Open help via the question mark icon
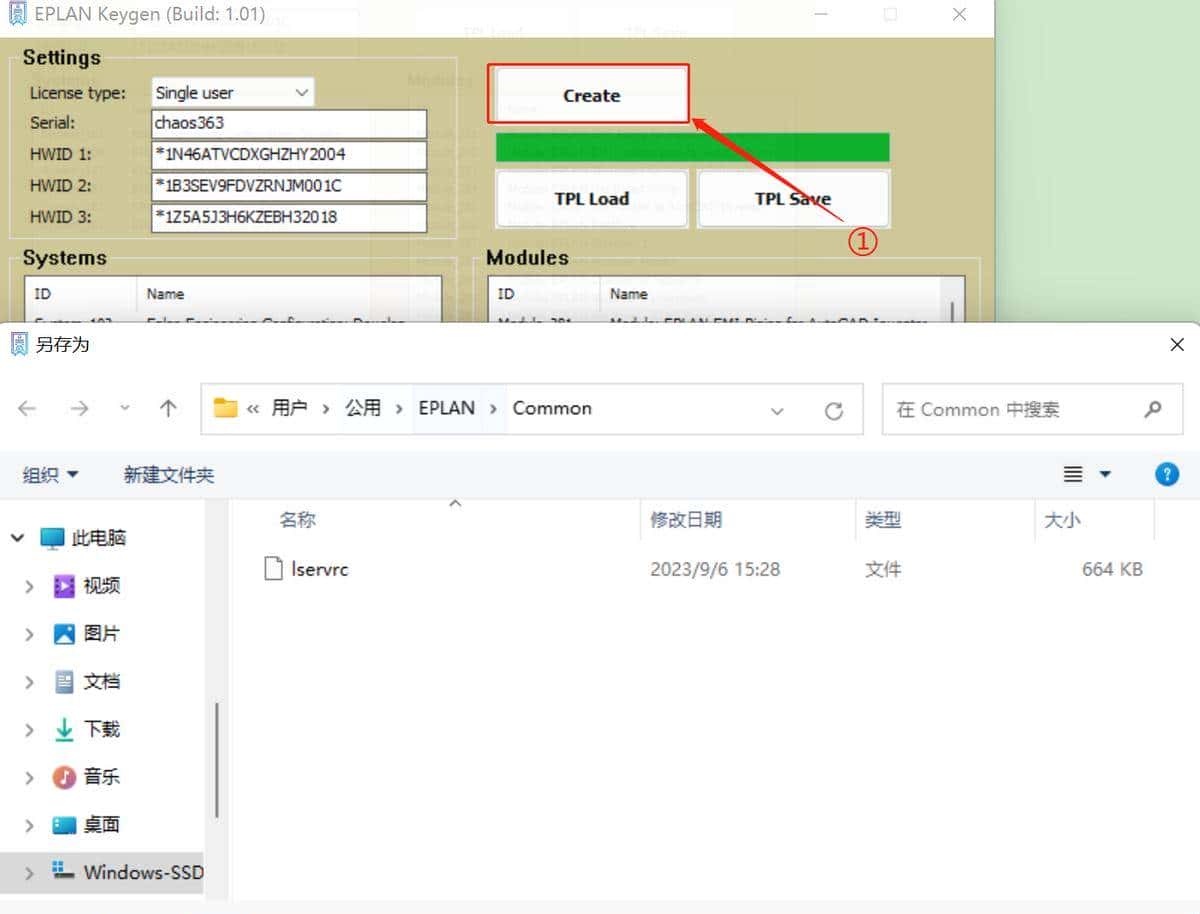 [x=1167, y=474]
